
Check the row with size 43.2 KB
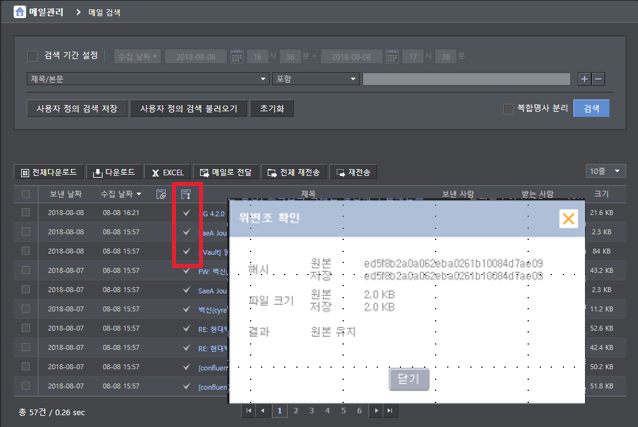(x=26, y=270)
